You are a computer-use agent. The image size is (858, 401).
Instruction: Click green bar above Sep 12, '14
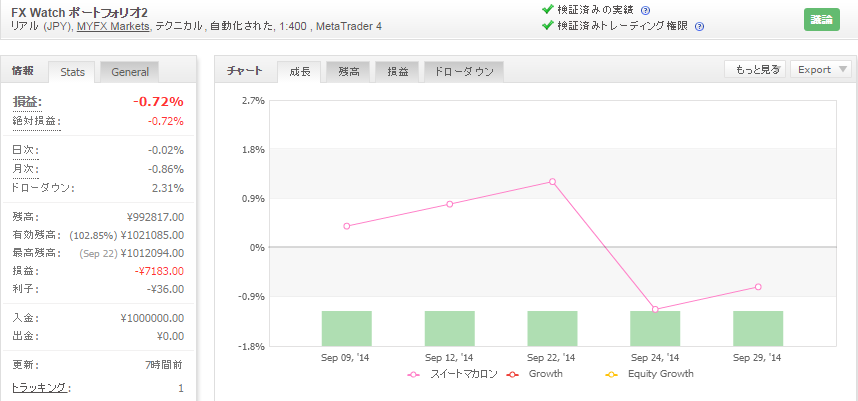[x=450, y=328]
